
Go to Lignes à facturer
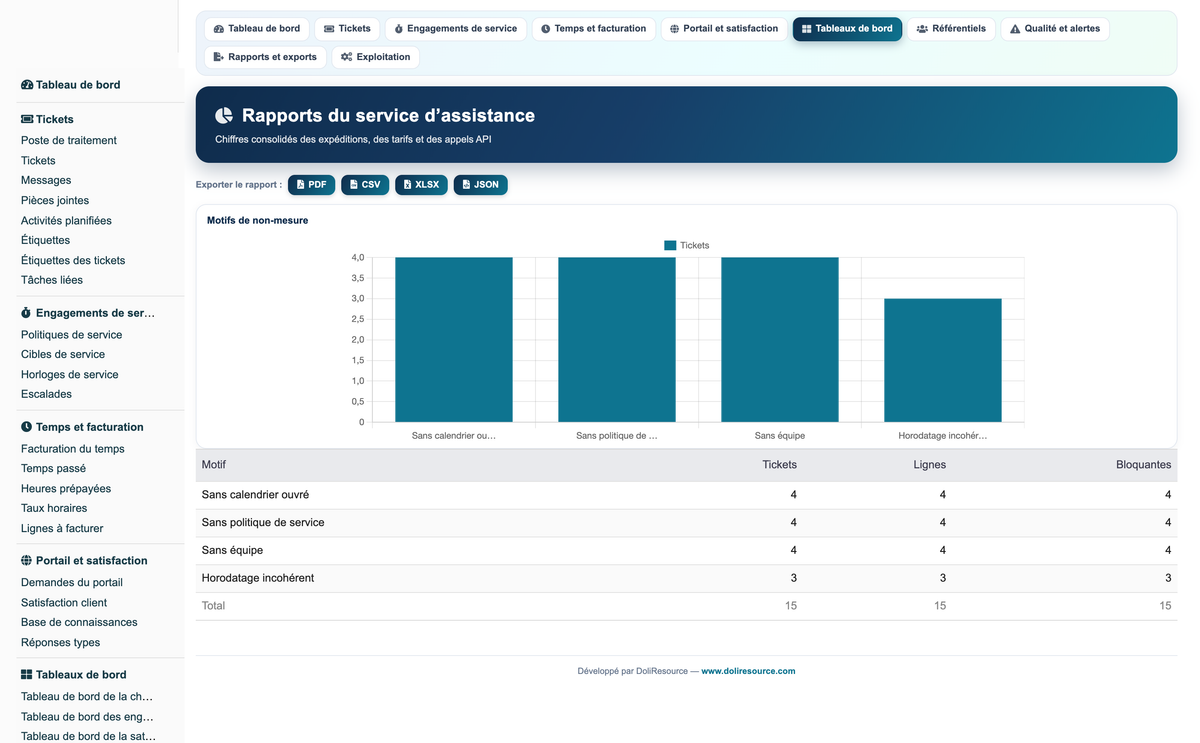click(62, 529)
